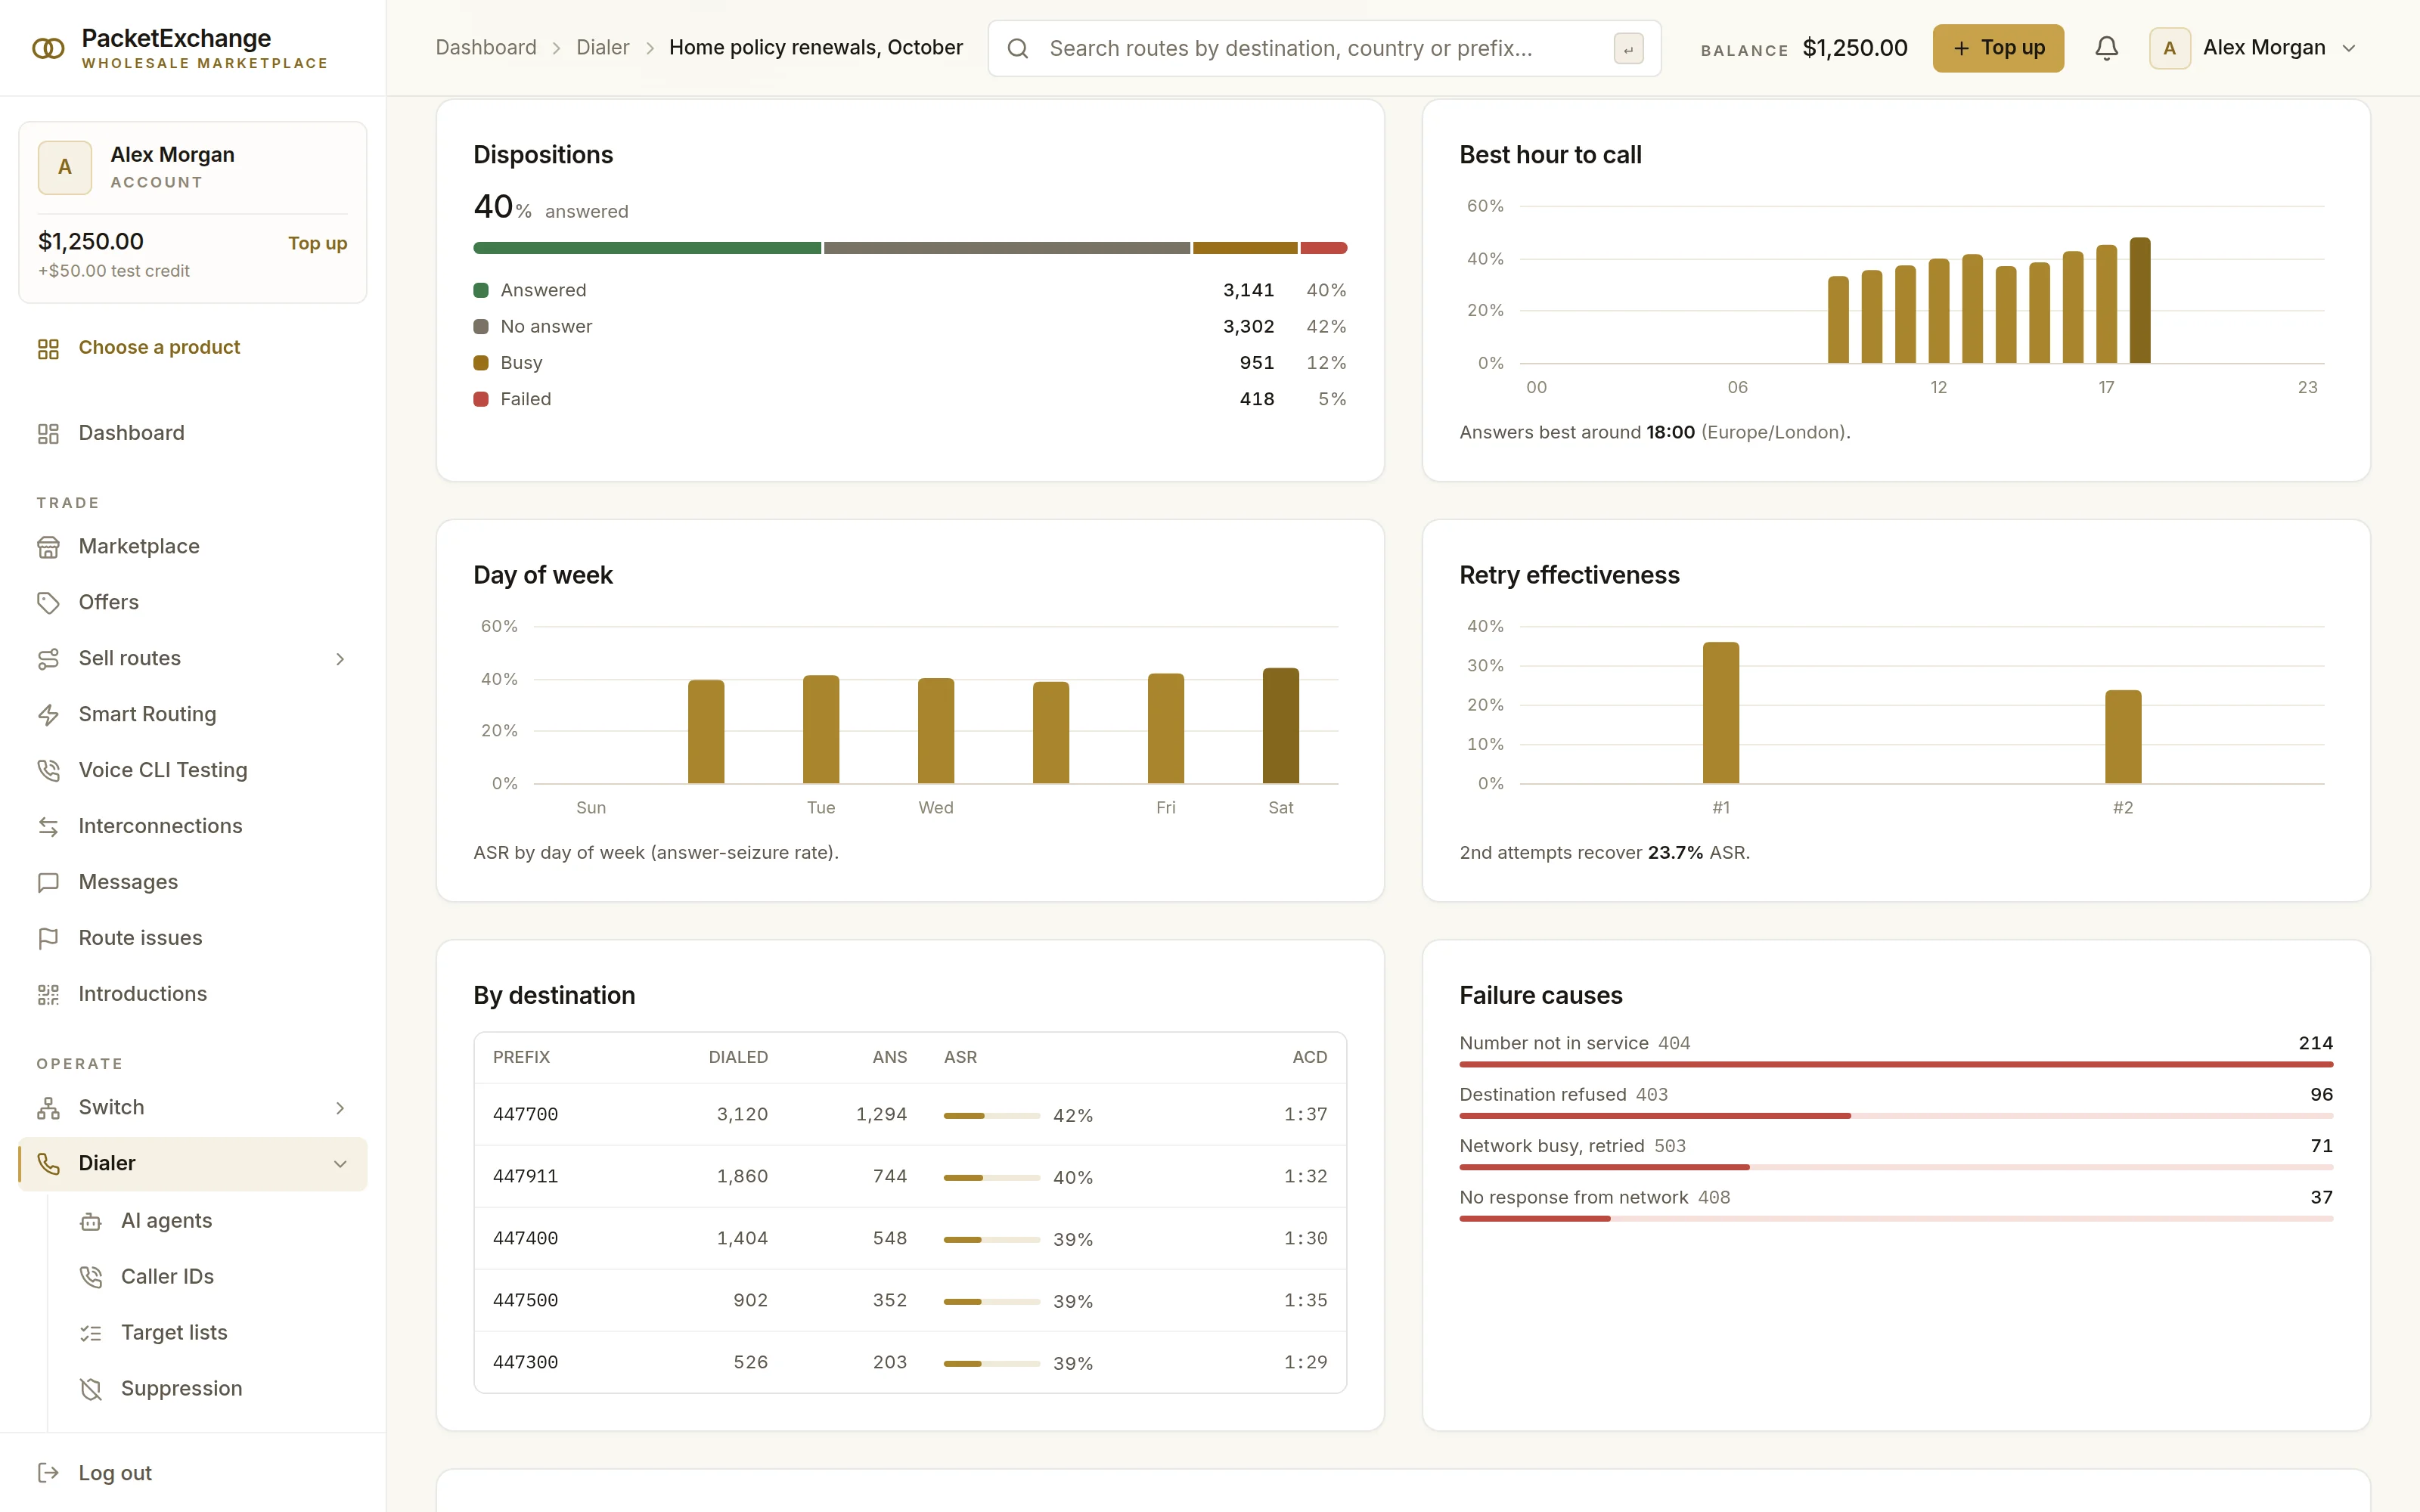Click Destination refused failure cause
The image size is (2420, 1512).
[1895, 1101]
